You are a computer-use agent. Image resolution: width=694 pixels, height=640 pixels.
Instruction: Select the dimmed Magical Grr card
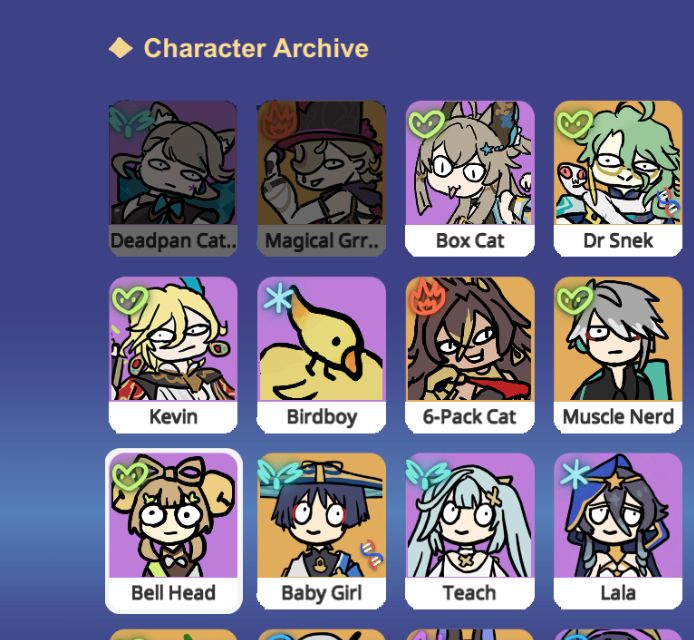[321, 178]
